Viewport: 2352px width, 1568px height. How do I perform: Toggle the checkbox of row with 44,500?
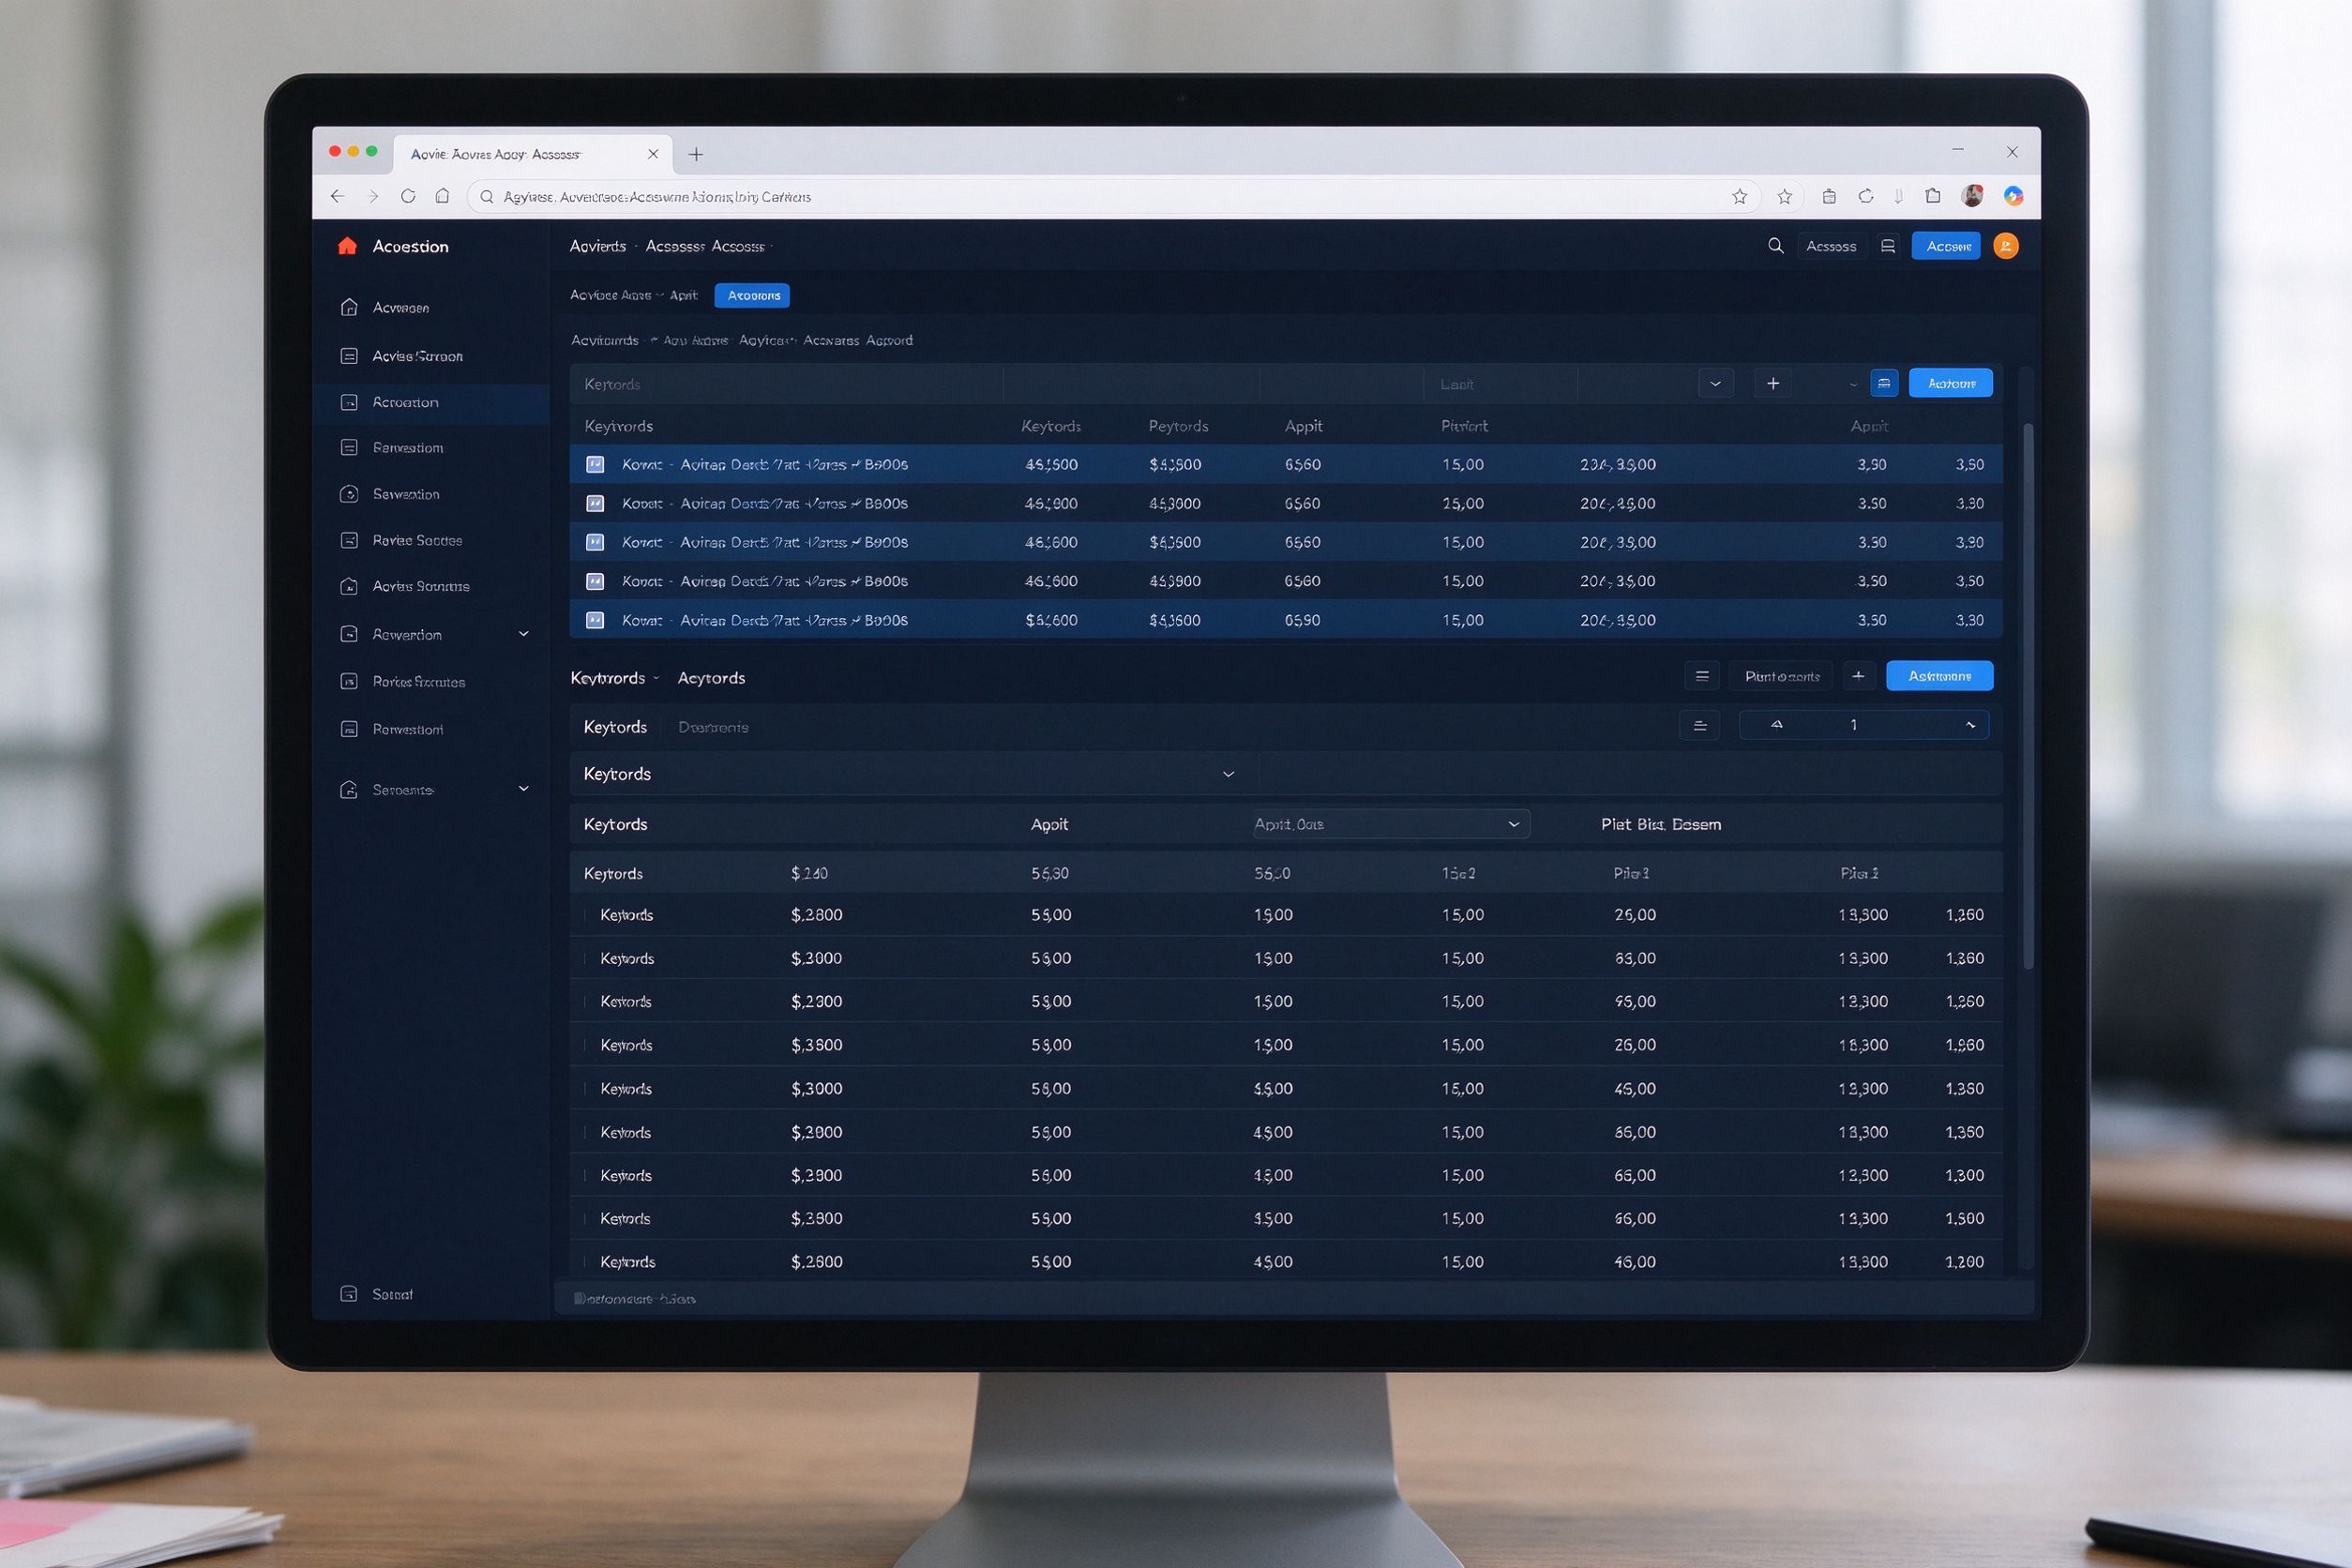(595, 464)
